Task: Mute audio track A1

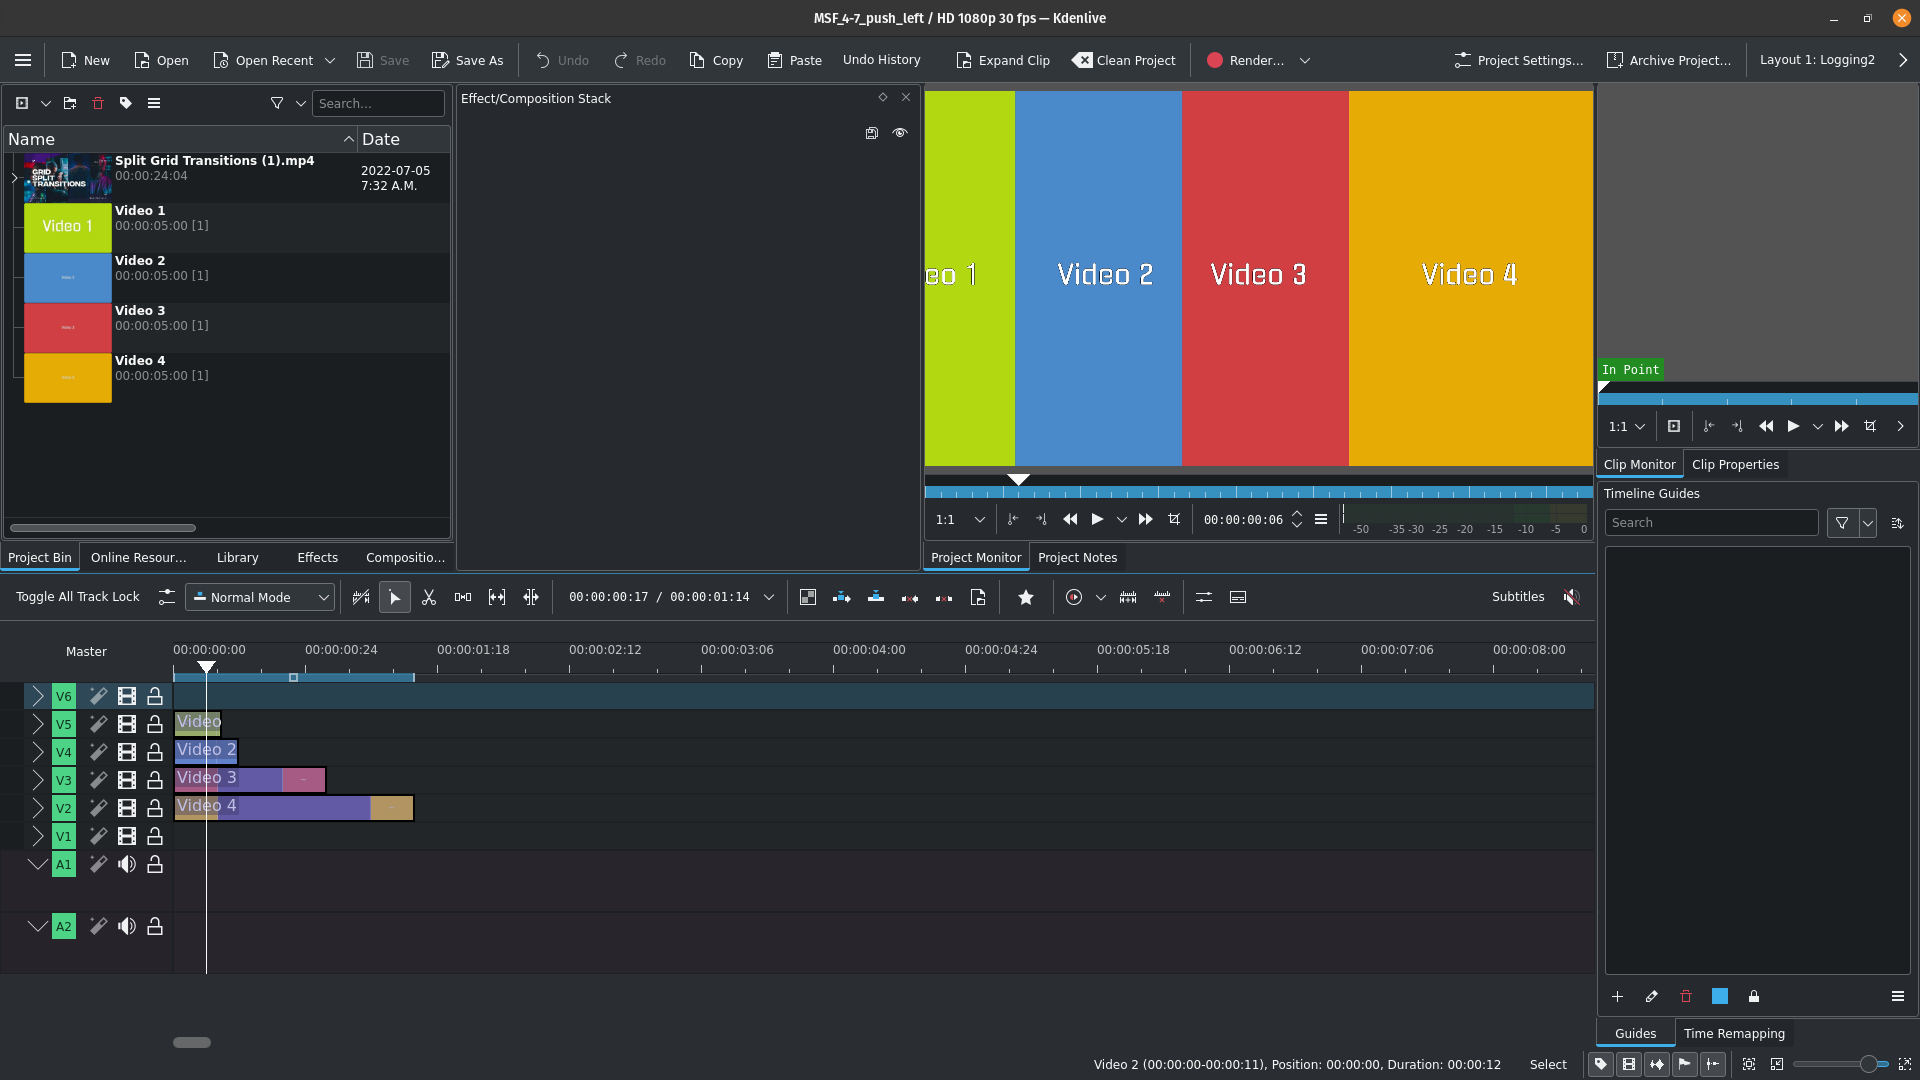Action: pyautogui.click(x=127, y=864)
